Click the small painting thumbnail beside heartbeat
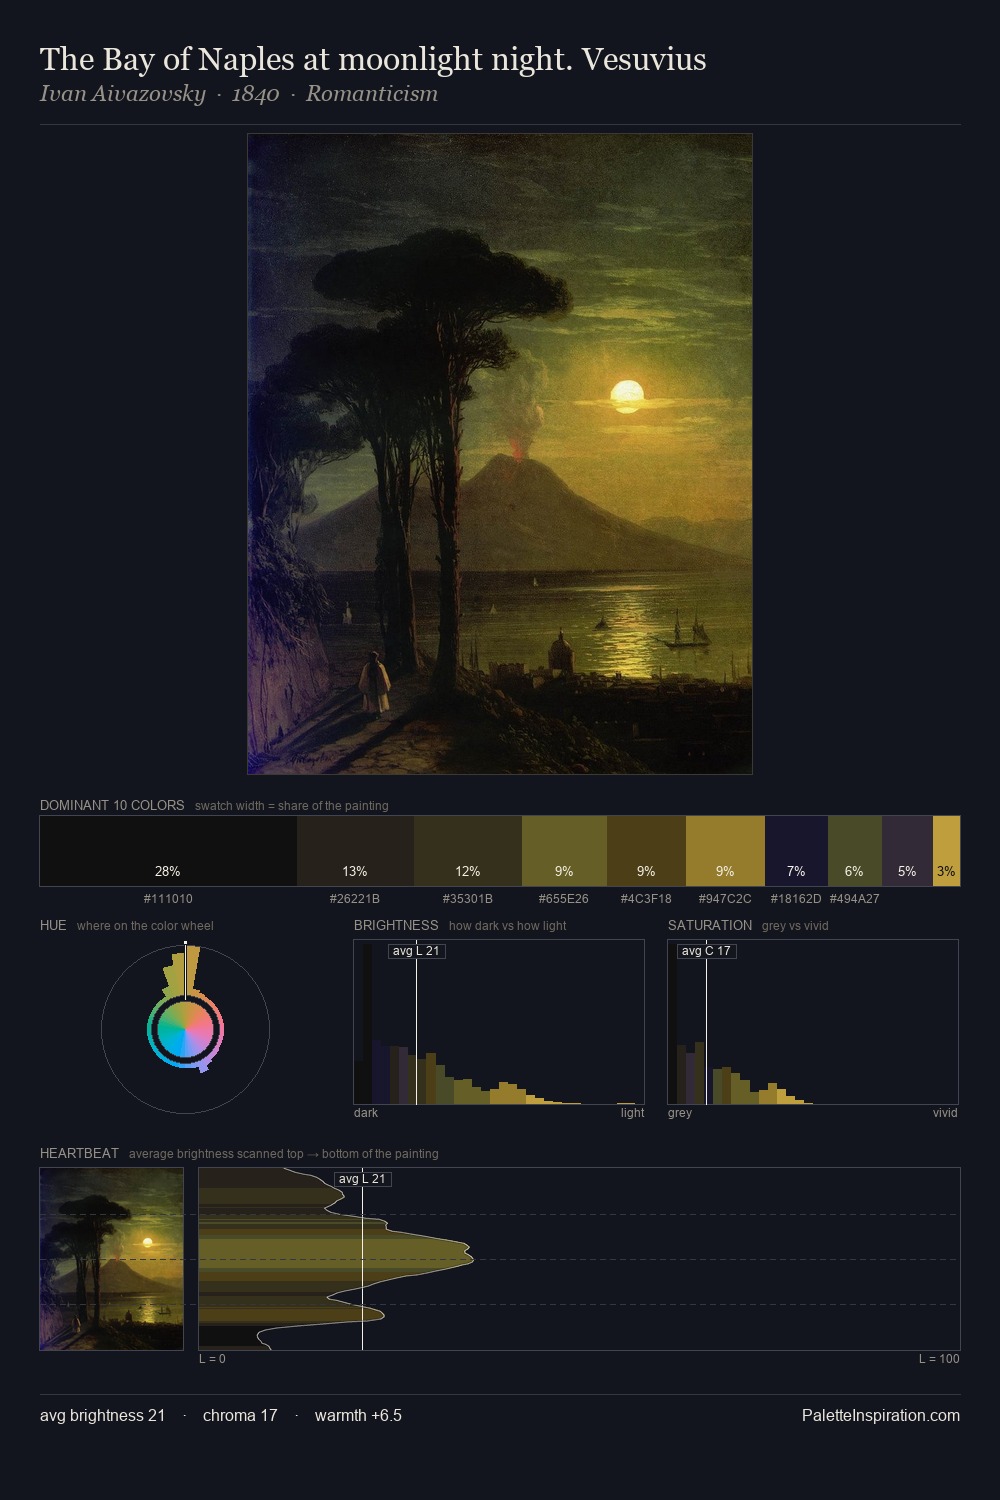 [112, 1259]
